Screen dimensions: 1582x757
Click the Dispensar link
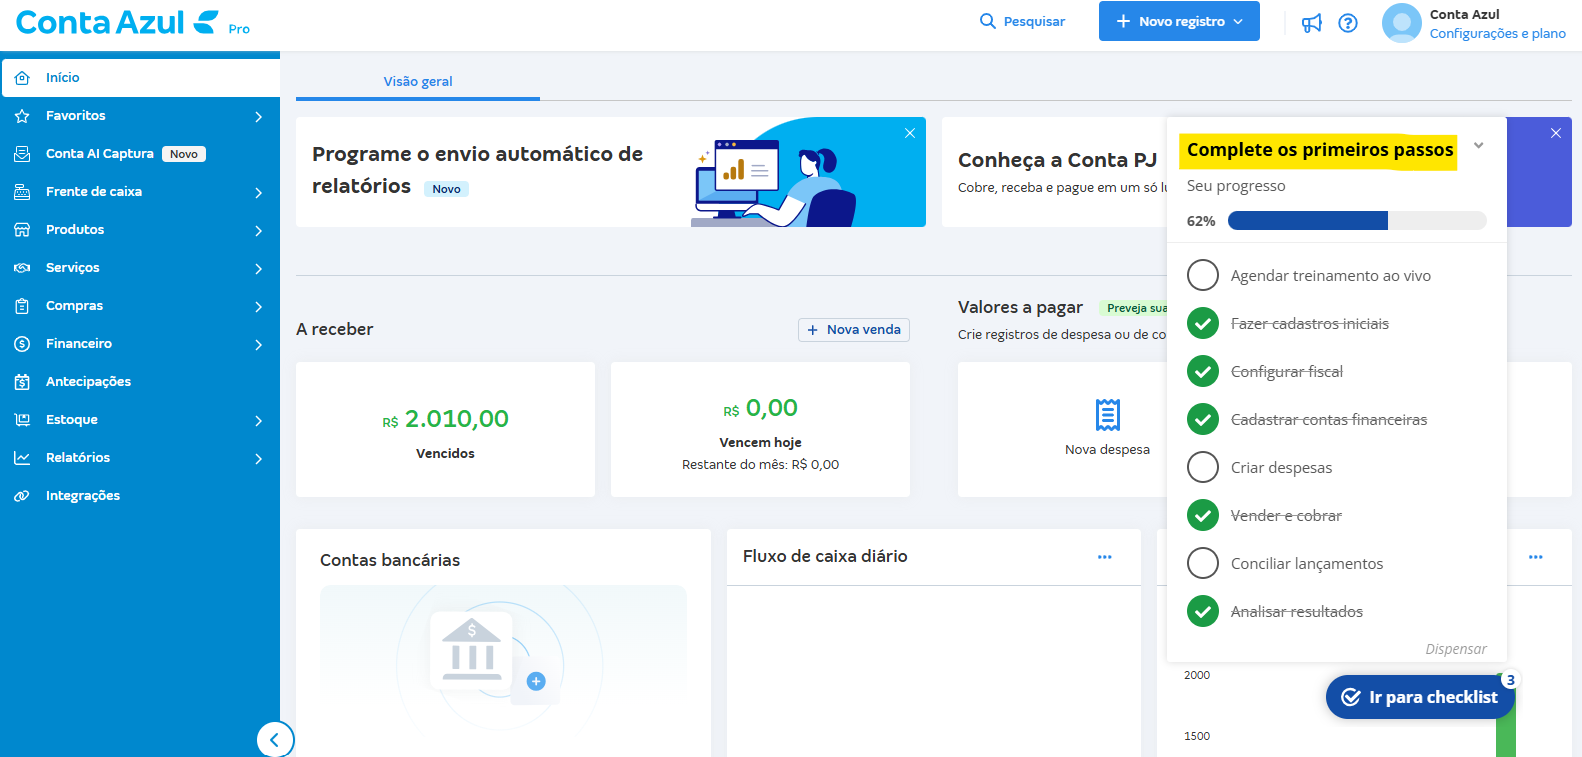point(1456,649)
